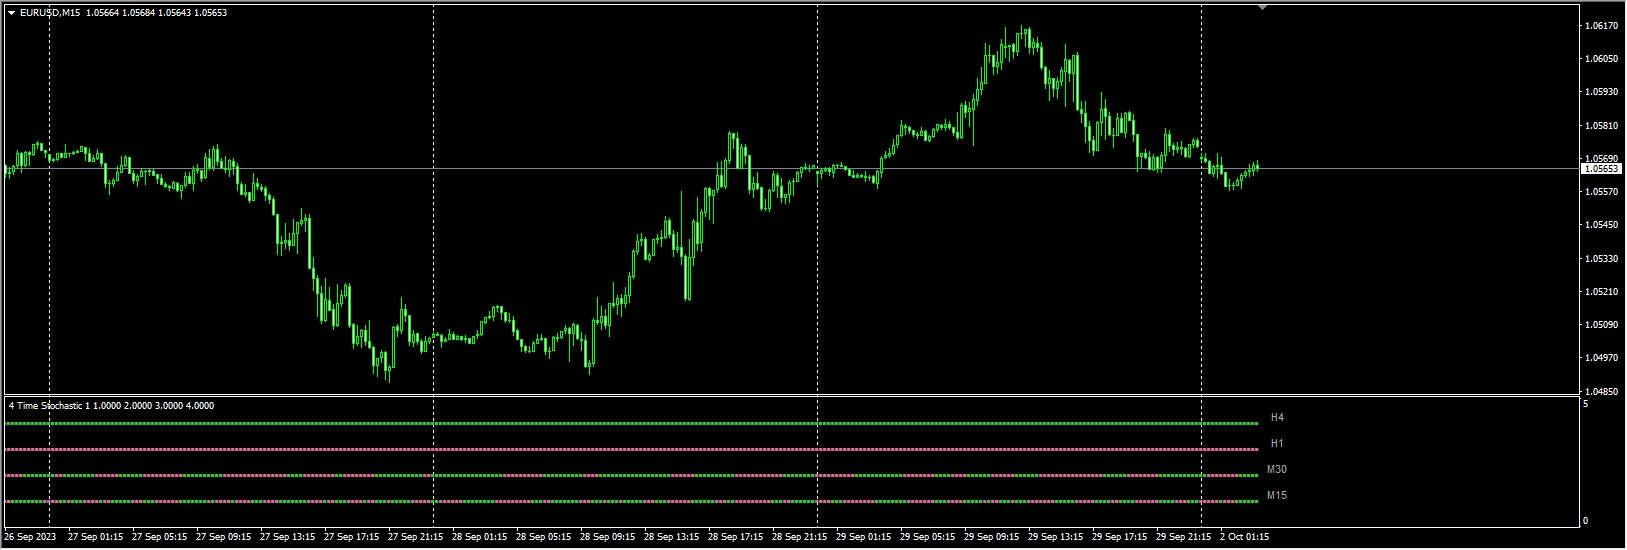
Task: Click the '28 Sep 01:15' time label
Action: tap(479, 537)
